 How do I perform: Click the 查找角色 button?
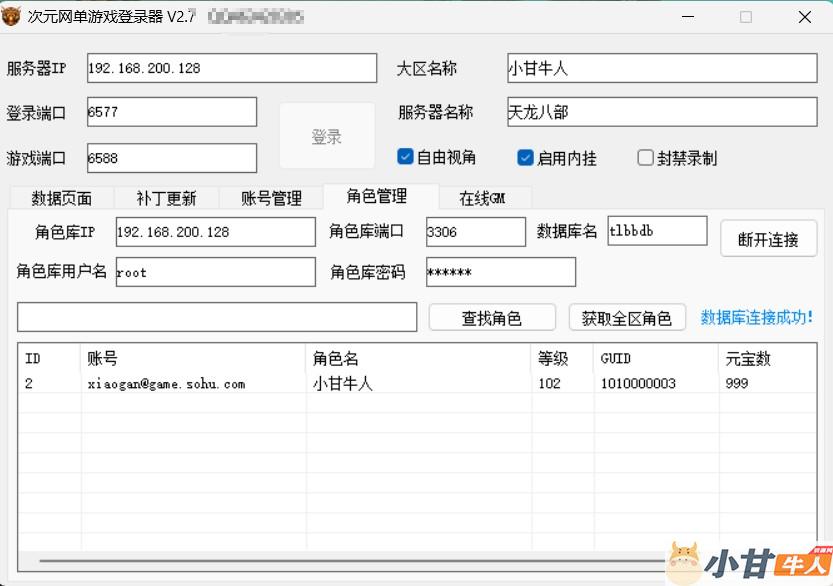pos(492,318)
